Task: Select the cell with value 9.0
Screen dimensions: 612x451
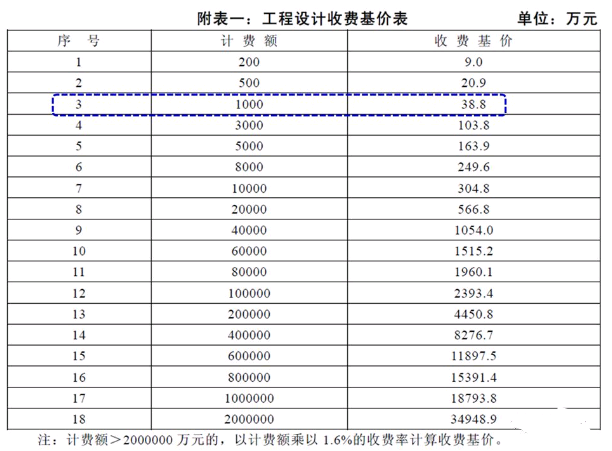Action: click(474, 62)
